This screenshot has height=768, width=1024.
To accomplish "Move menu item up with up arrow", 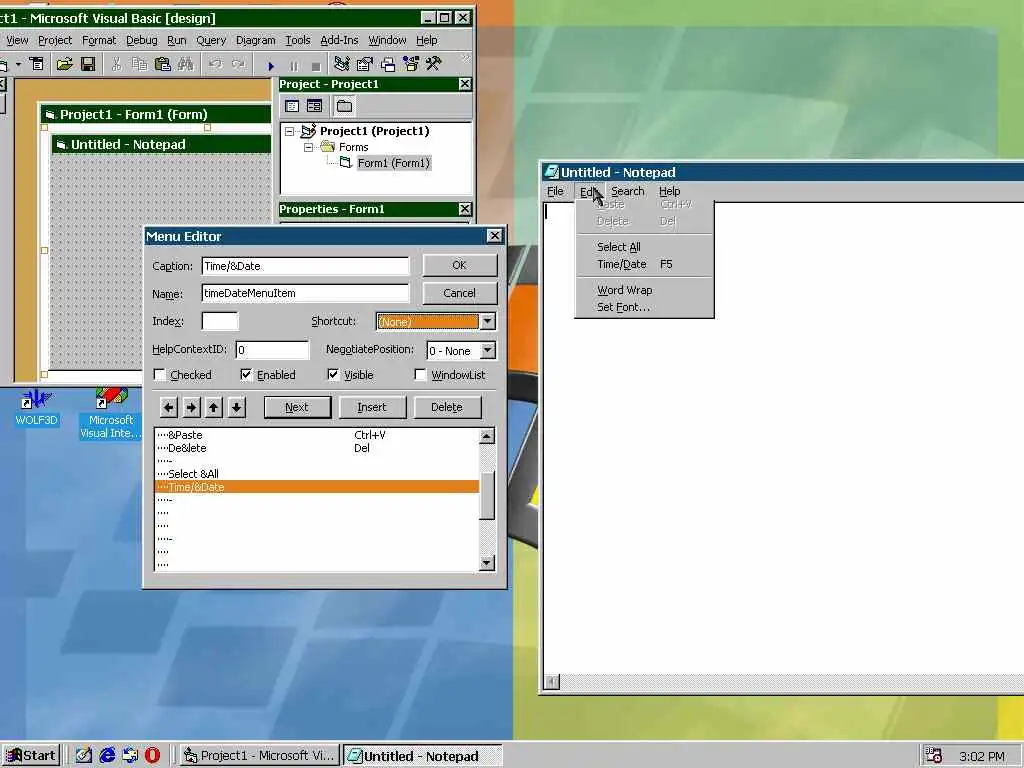I will point(214,408).
